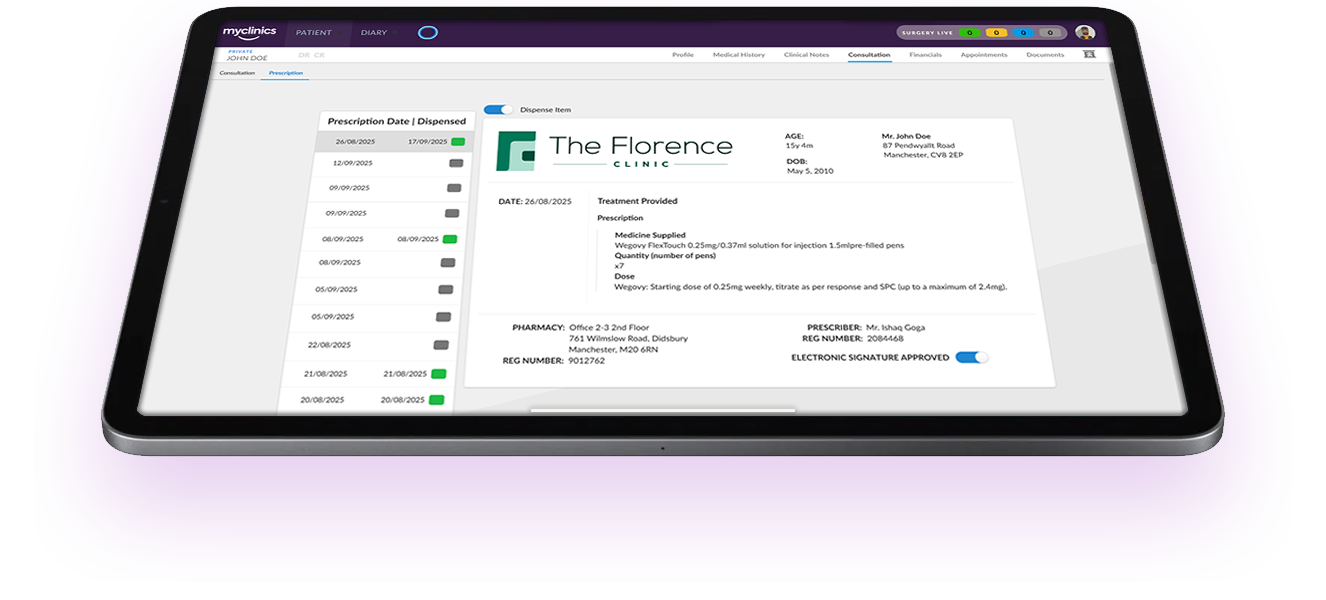
Task: Select the Prescription sub-tab
Action: pyautogui.click(x=285, y=73)
